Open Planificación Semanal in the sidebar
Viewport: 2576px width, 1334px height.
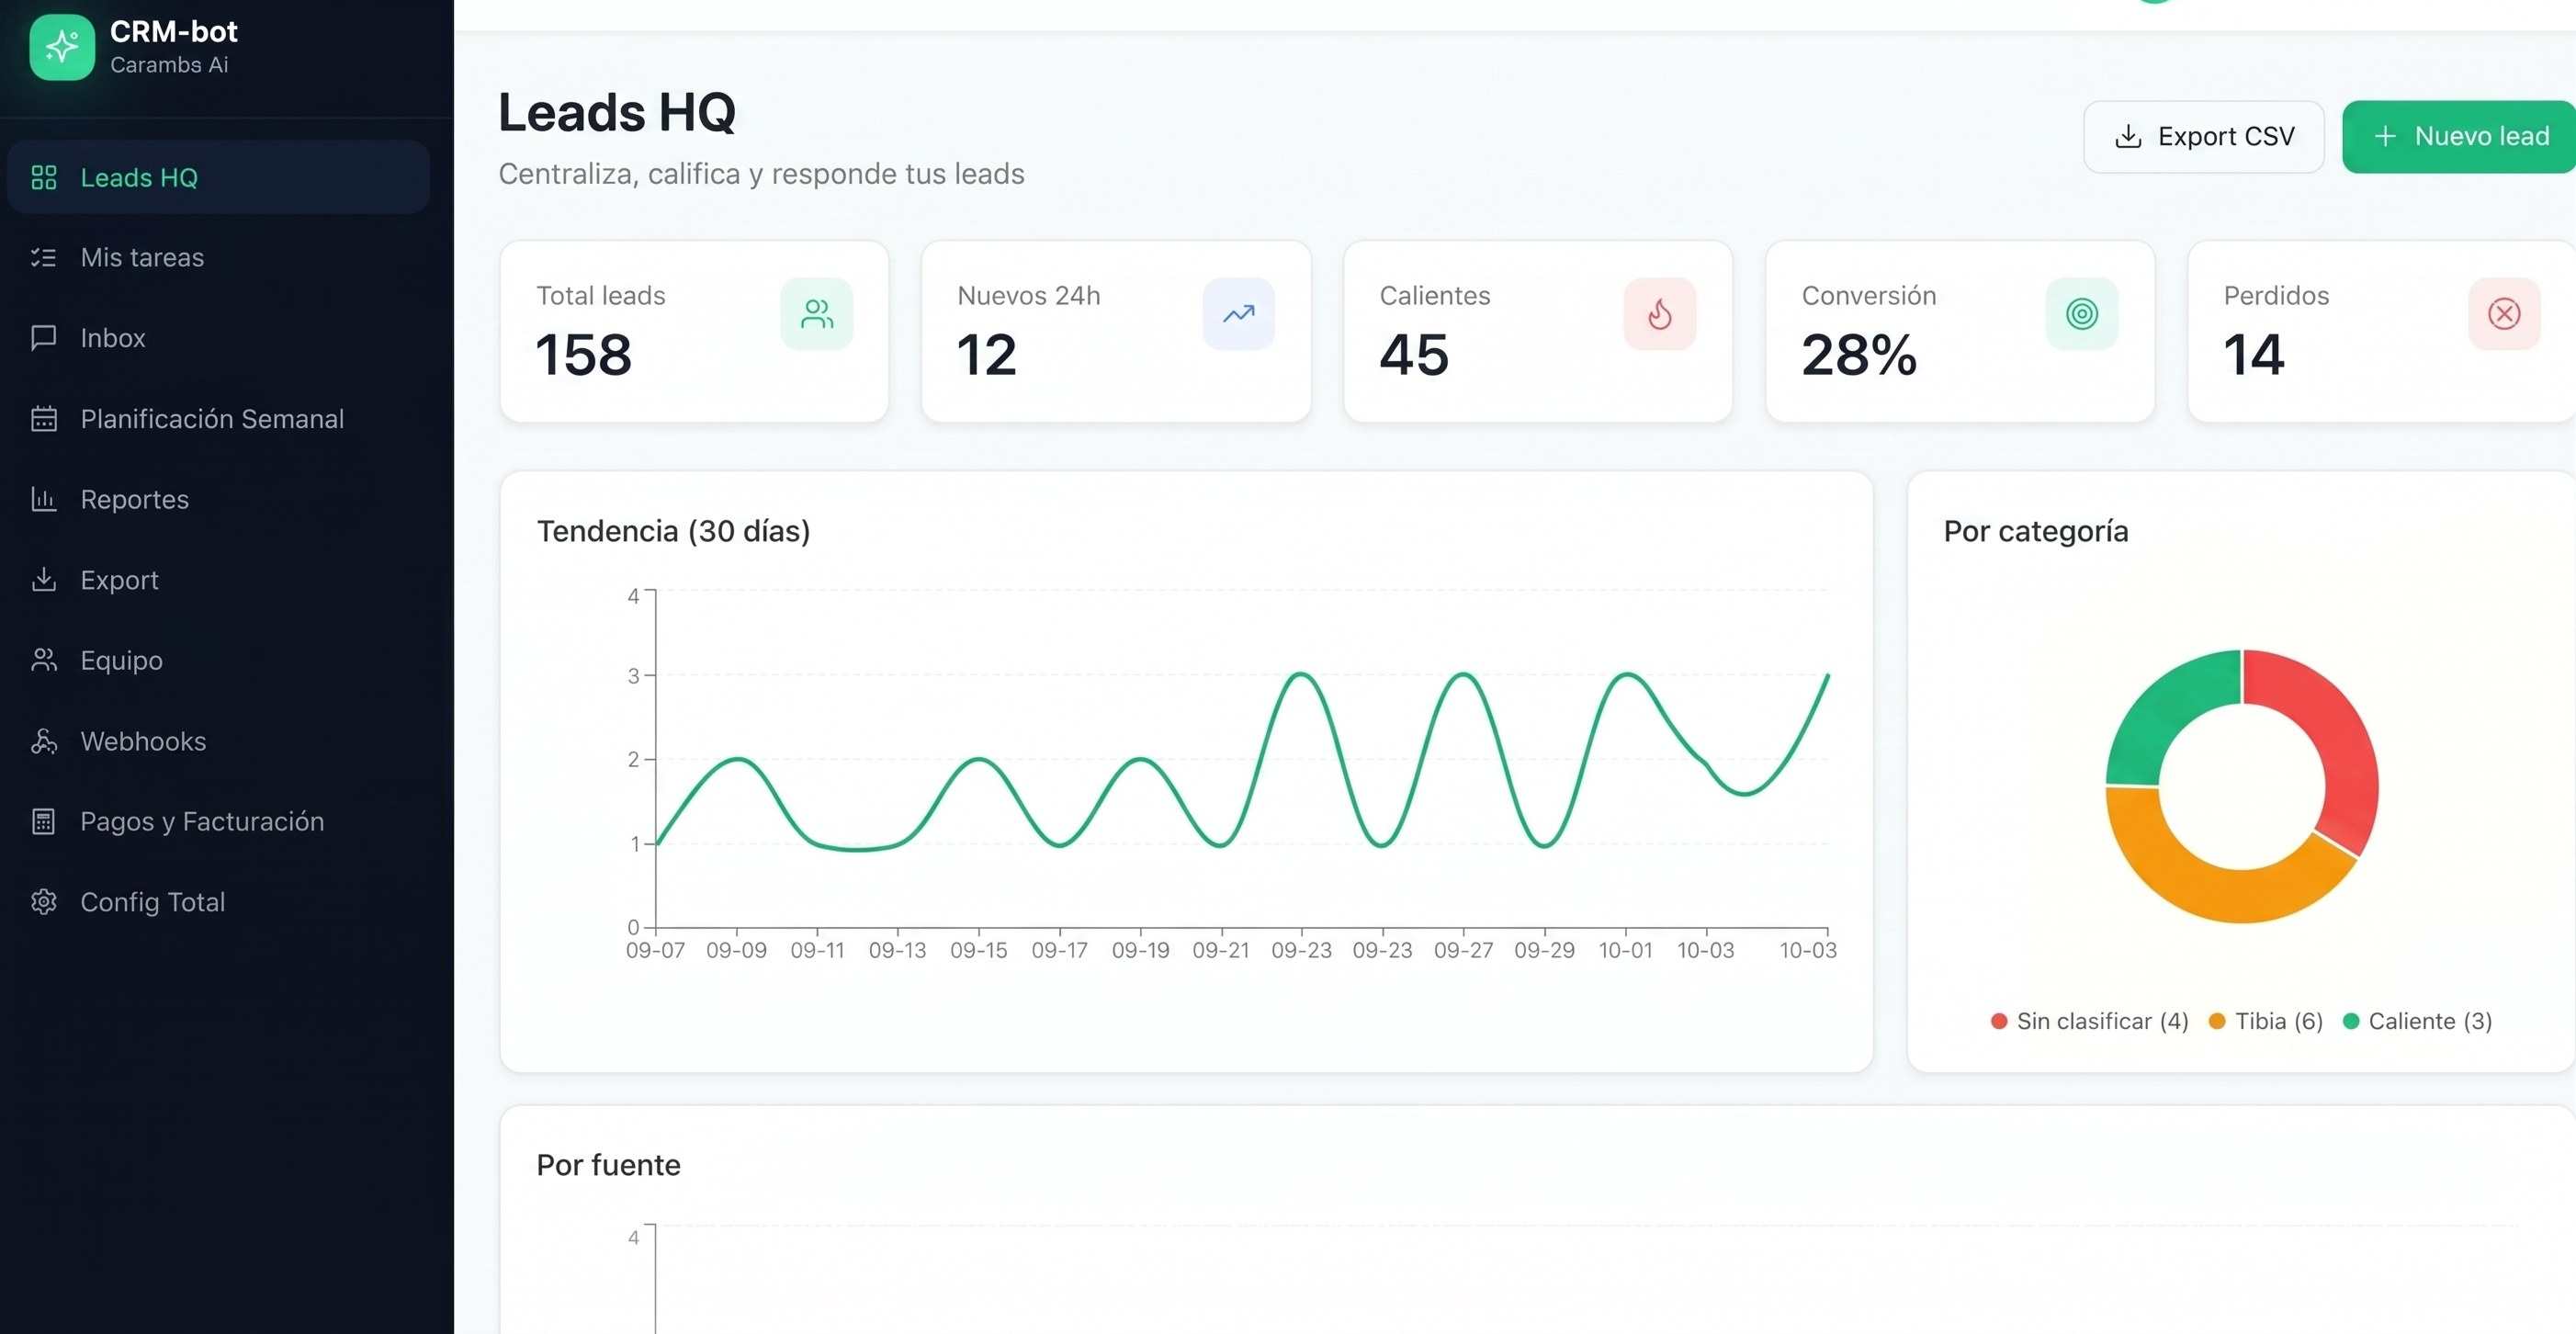click(218, 418)
